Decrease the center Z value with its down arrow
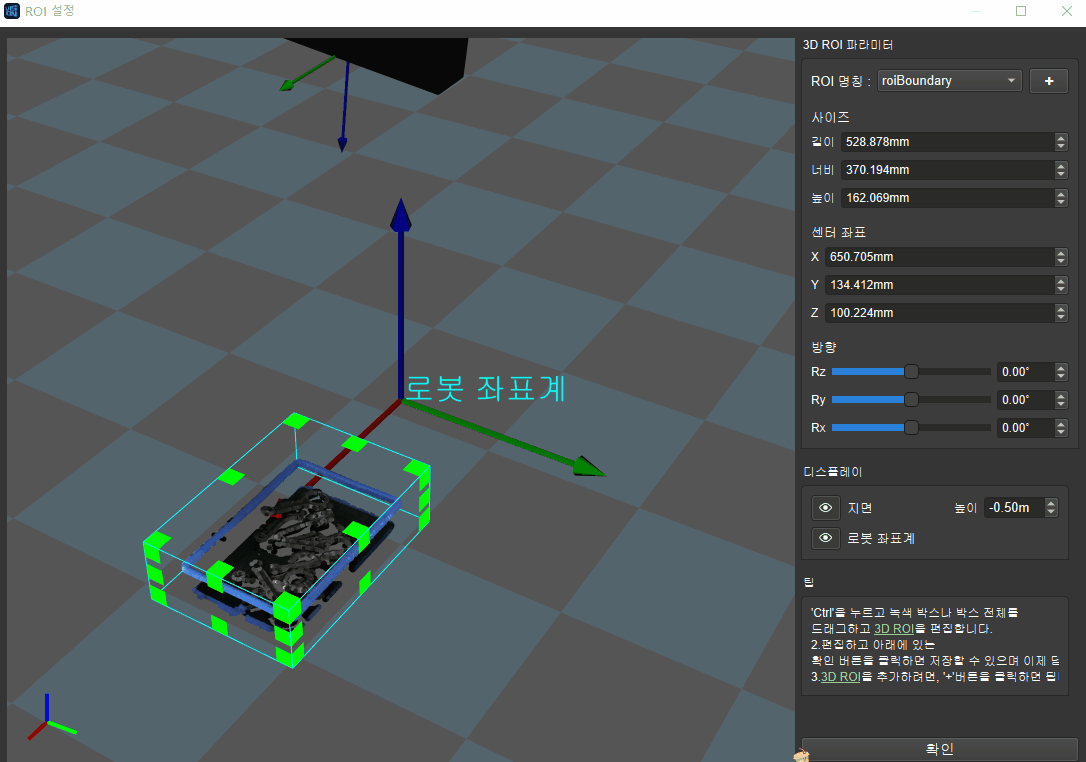Image resolution: width=1086 pixels, height=762 pixels. click(x=1061, y=317)
